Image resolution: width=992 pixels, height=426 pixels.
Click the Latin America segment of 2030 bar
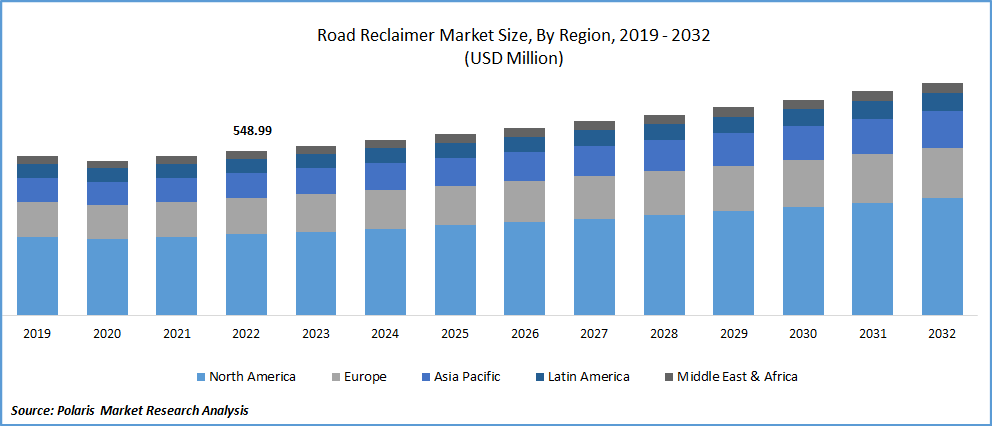click(803, 117)
